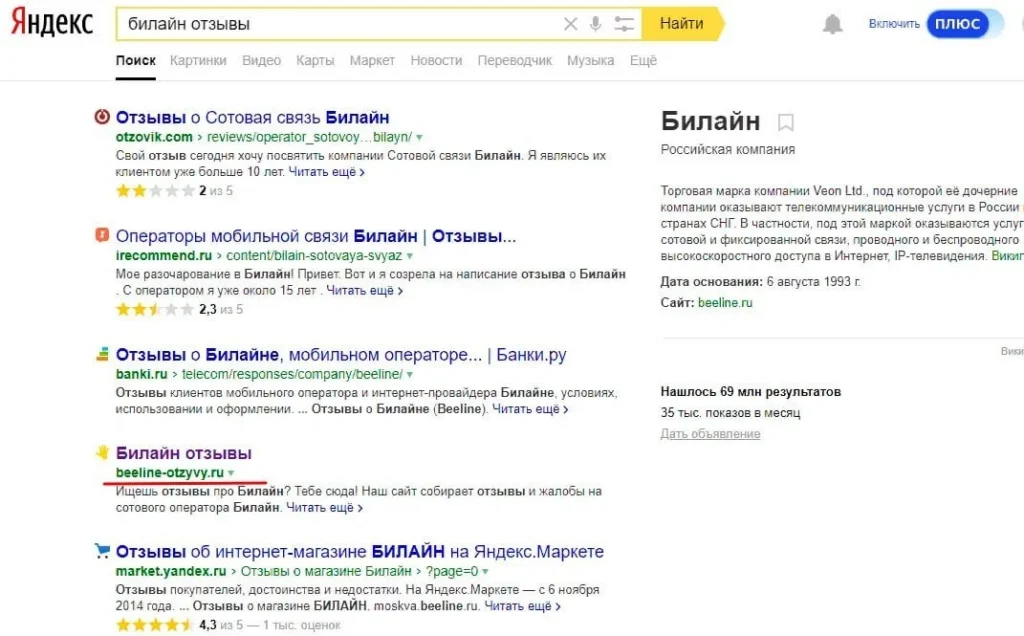Viewport: 1024px width, 636px height.
Task: Open Операторы мобильной связи Билайн result
Action: (315, 236)
